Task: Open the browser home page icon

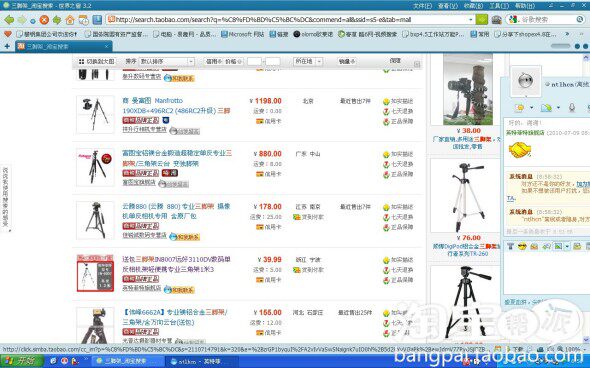Action: coord(70,20)
